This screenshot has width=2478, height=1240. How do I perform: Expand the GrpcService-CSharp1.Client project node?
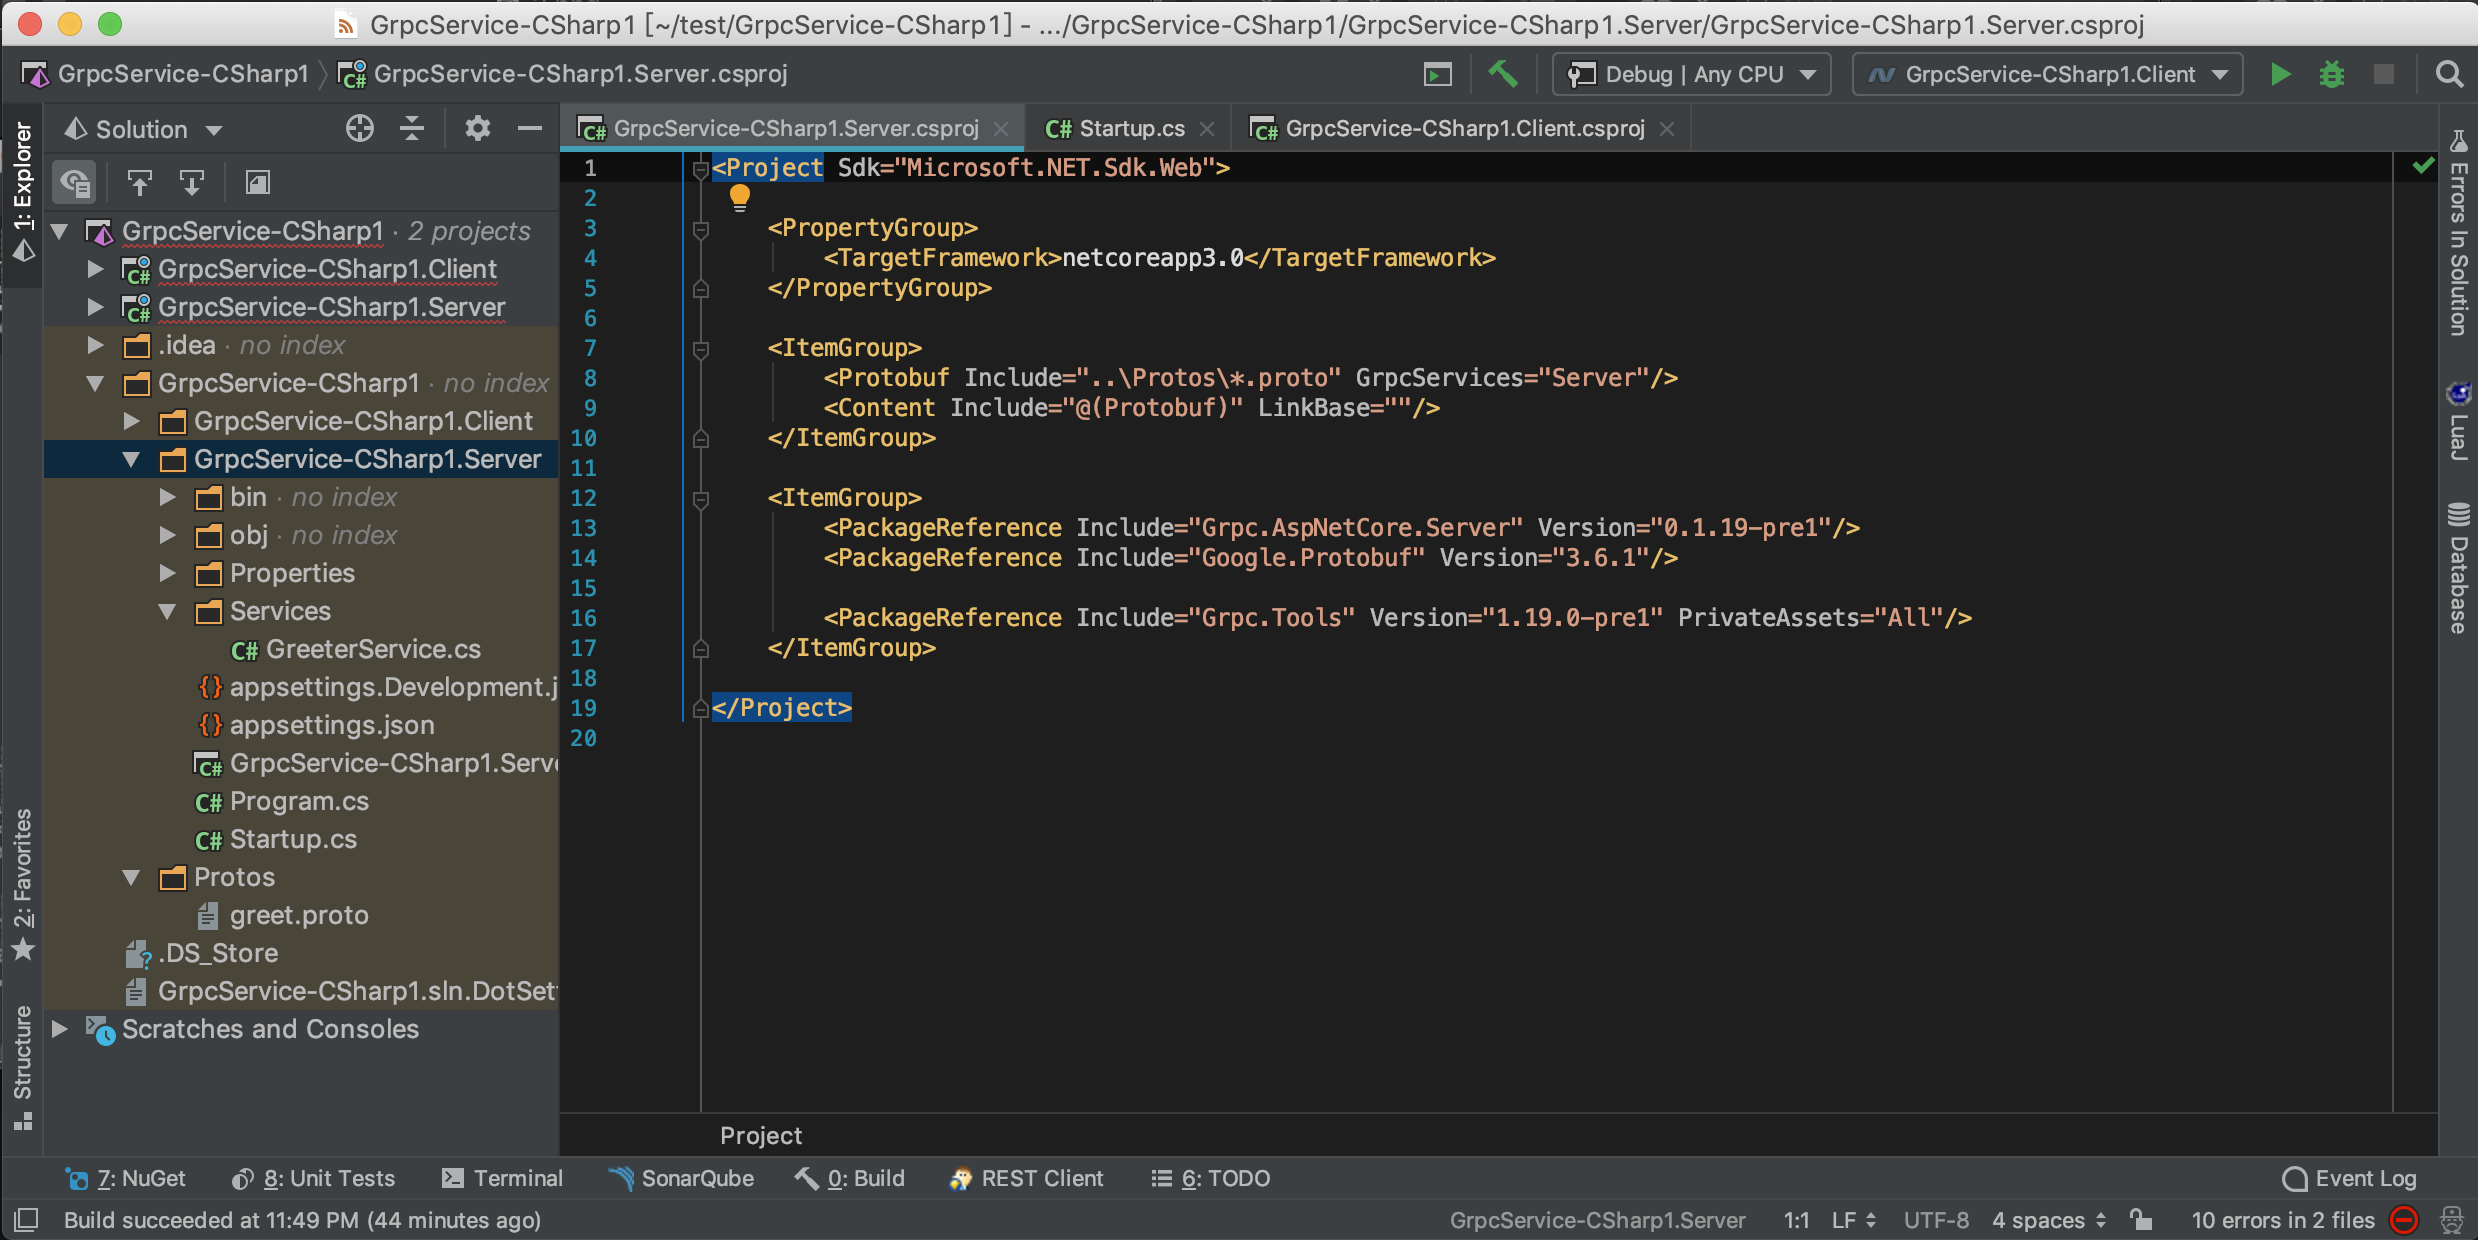96,269
